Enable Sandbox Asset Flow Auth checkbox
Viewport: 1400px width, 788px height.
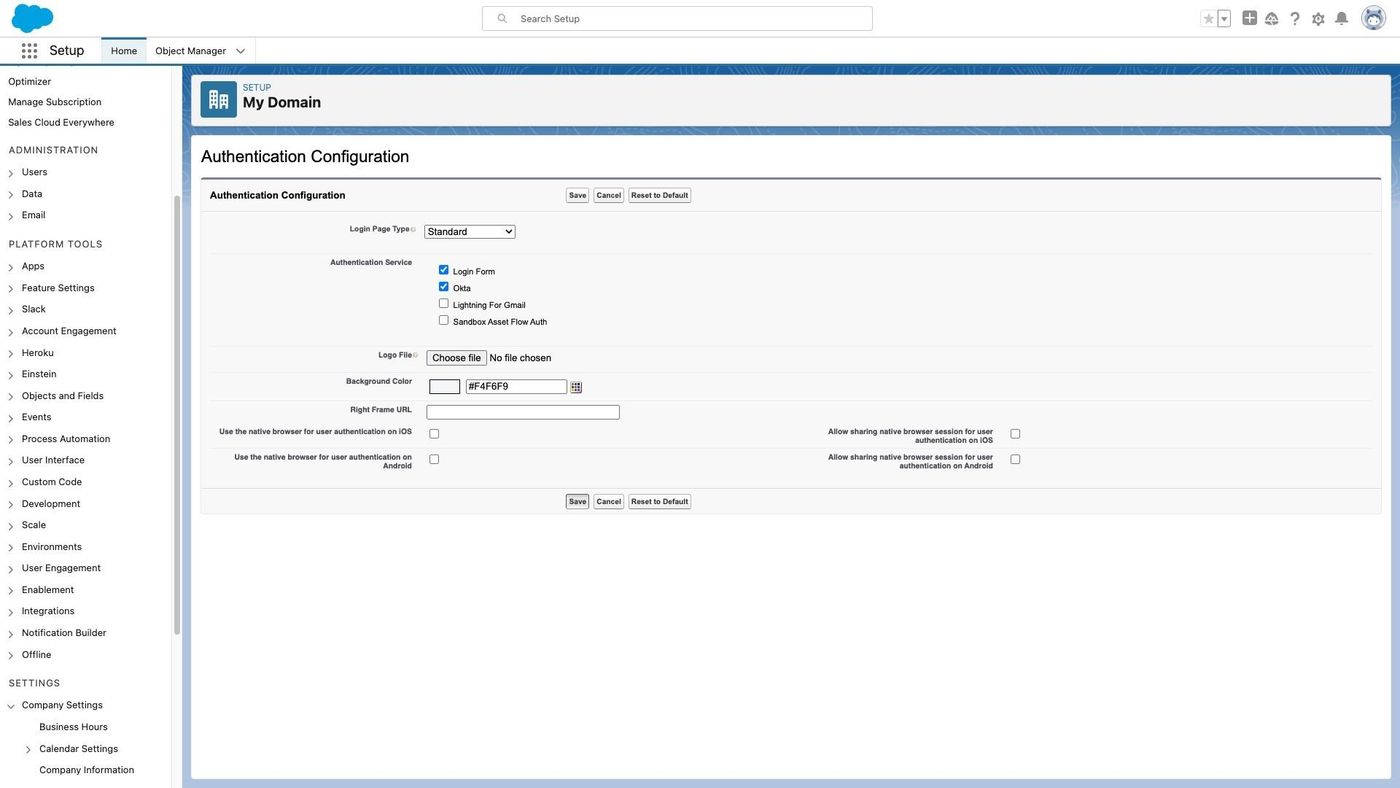[x=444, y=320]
